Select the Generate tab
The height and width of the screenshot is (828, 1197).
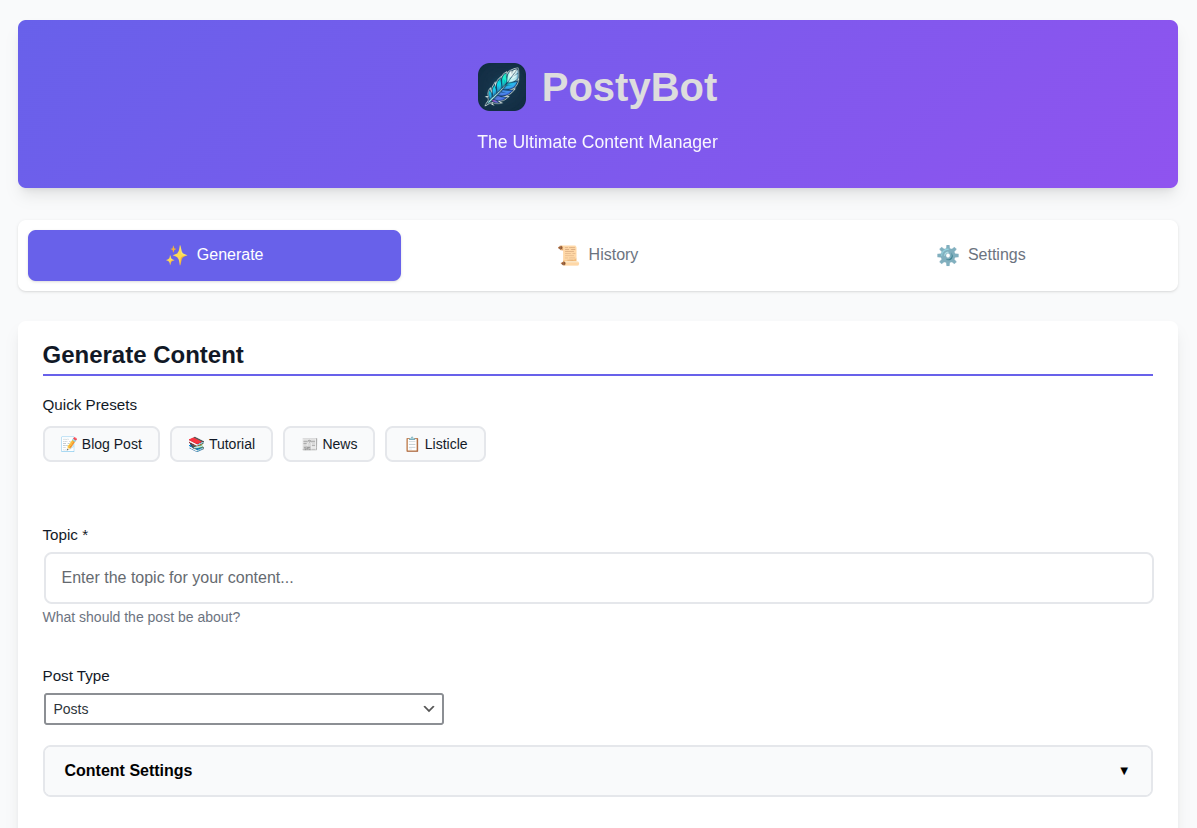click(x=214, y=255)
